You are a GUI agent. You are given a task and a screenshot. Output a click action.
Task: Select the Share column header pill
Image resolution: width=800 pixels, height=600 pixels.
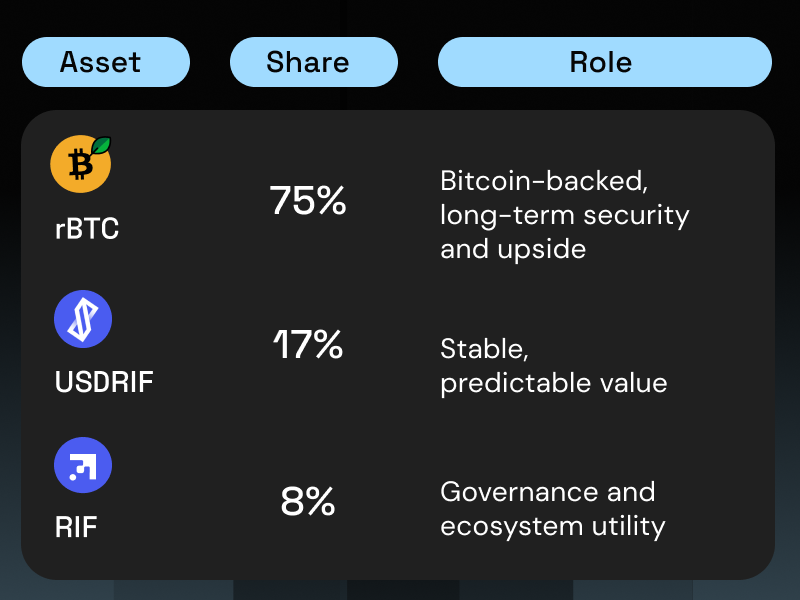point(314,62)
